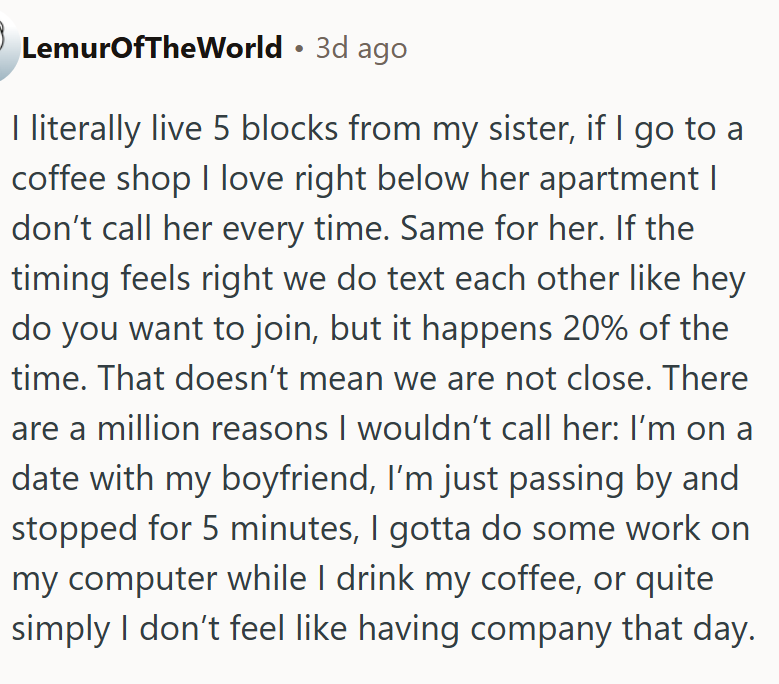Click the phrase "drink my coffee"

click(x=458, y=579)
